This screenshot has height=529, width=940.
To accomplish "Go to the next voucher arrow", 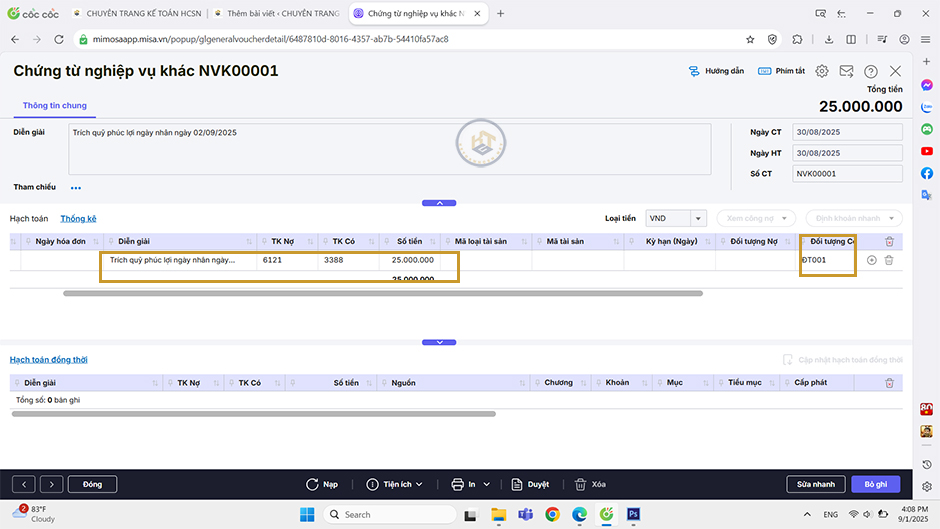I will click(x=51, y=484).
